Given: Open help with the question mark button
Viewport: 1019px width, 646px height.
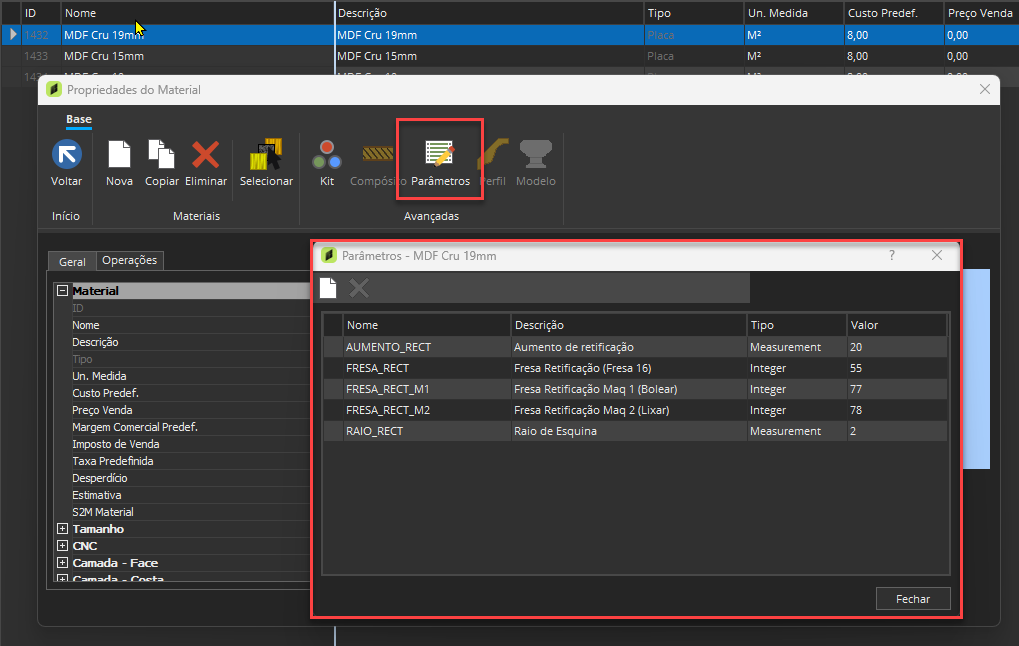Looking at the screenshot, I should coord(892,255).
